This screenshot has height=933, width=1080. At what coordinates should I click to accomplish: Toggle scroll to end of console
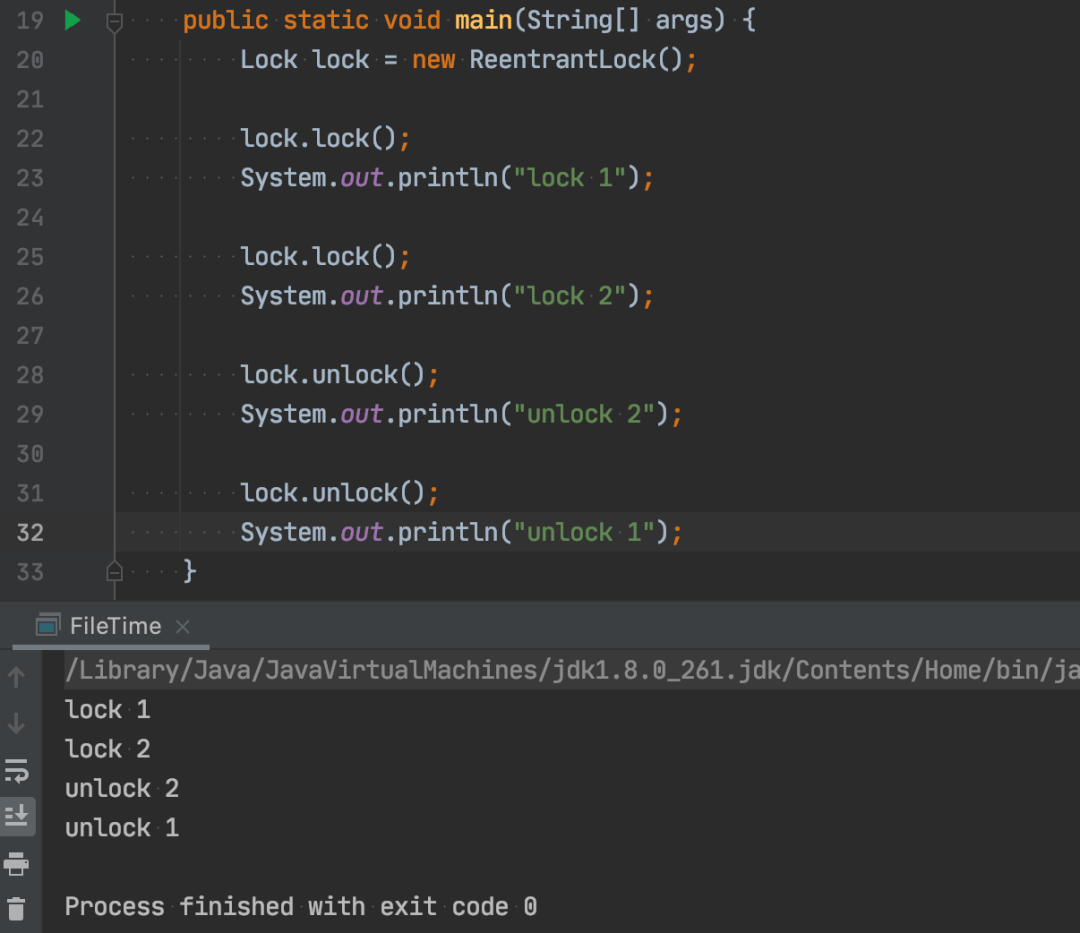17,816
